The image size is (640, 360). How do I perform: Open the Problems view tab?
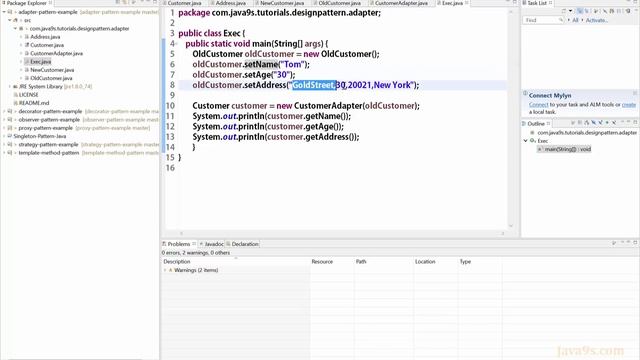pos(179,244)
